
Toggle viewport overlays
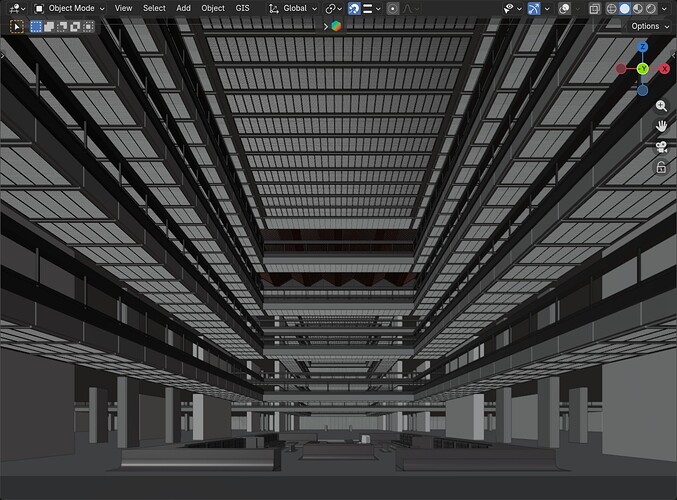[564, 8]
